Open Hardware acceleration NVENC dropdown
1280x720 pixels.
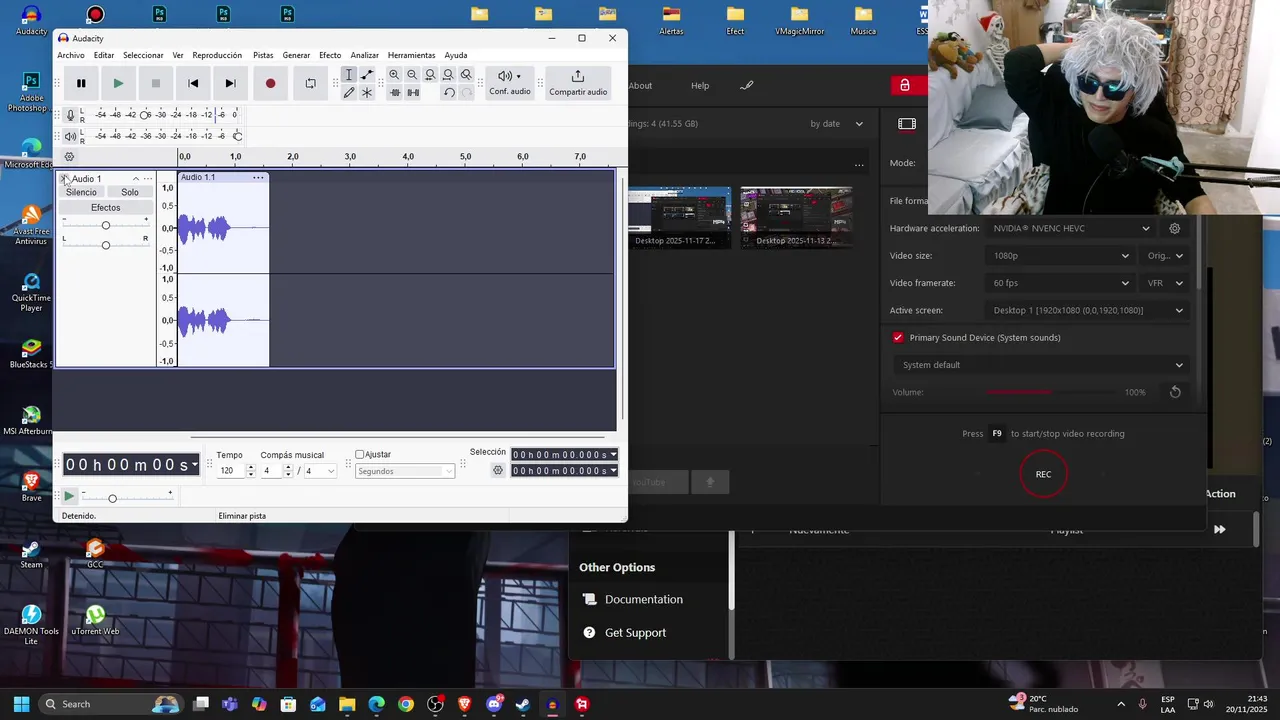pyautogui.click(x=1071, y=228)
